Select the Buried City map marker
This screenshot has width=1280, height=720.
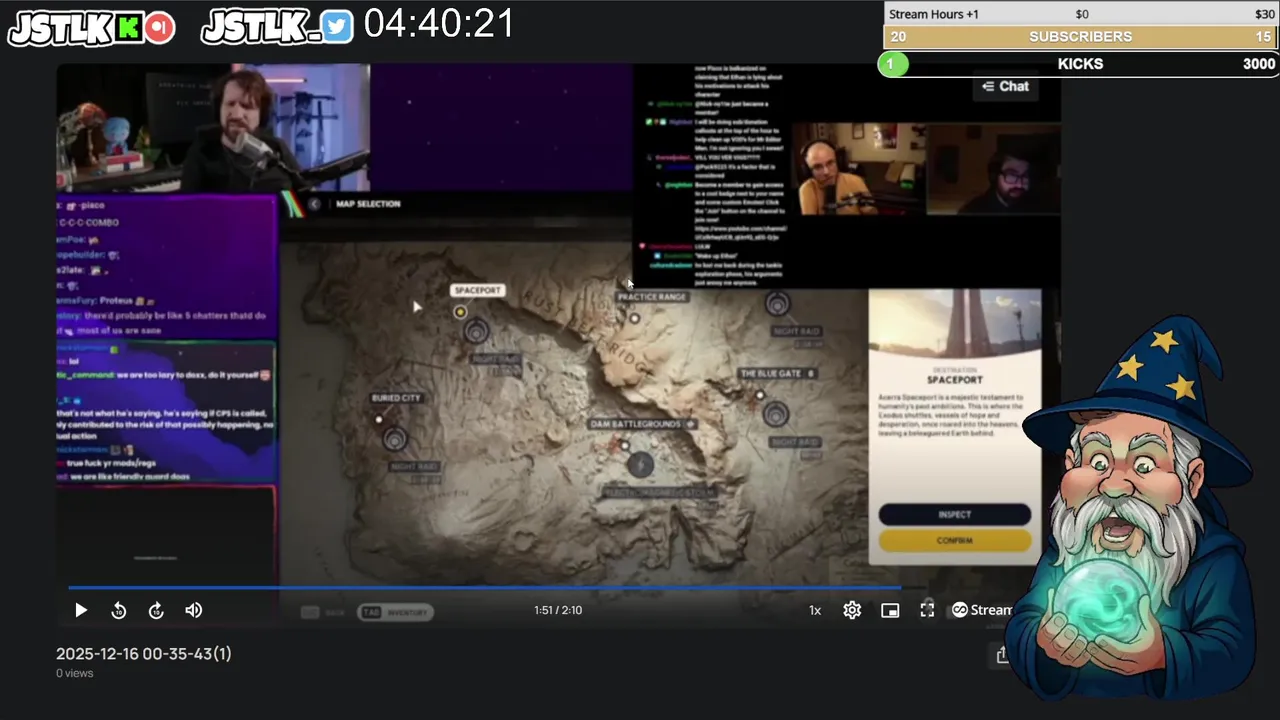coord(379,419)
